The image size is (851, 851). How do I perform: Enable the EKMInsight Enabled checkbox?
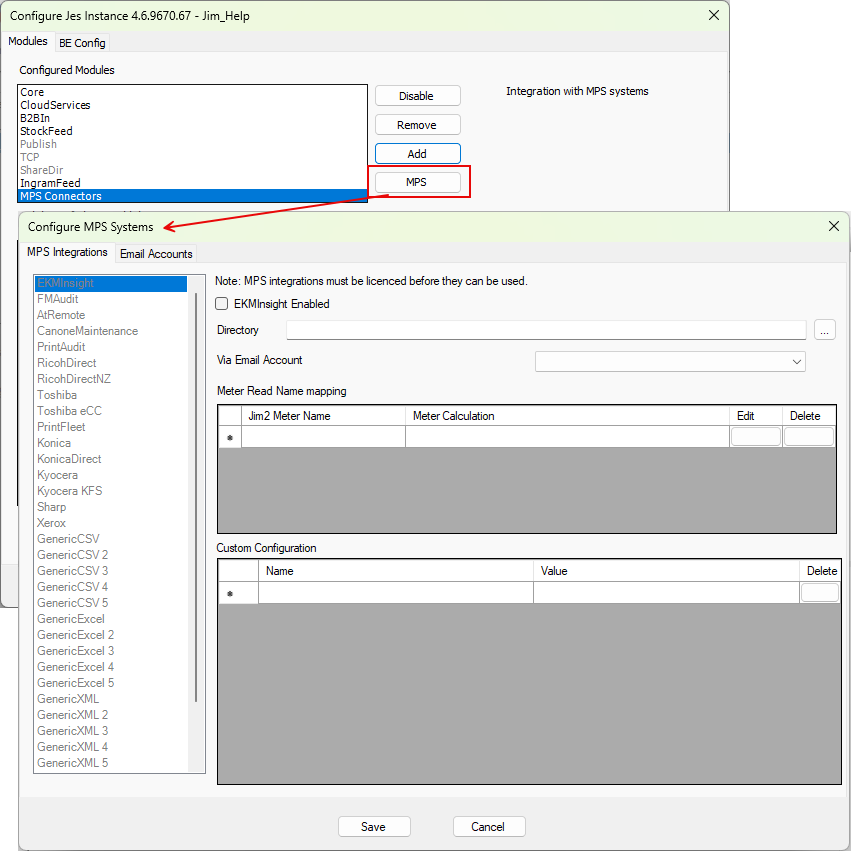pyautogui.click(x=222, y=304)
